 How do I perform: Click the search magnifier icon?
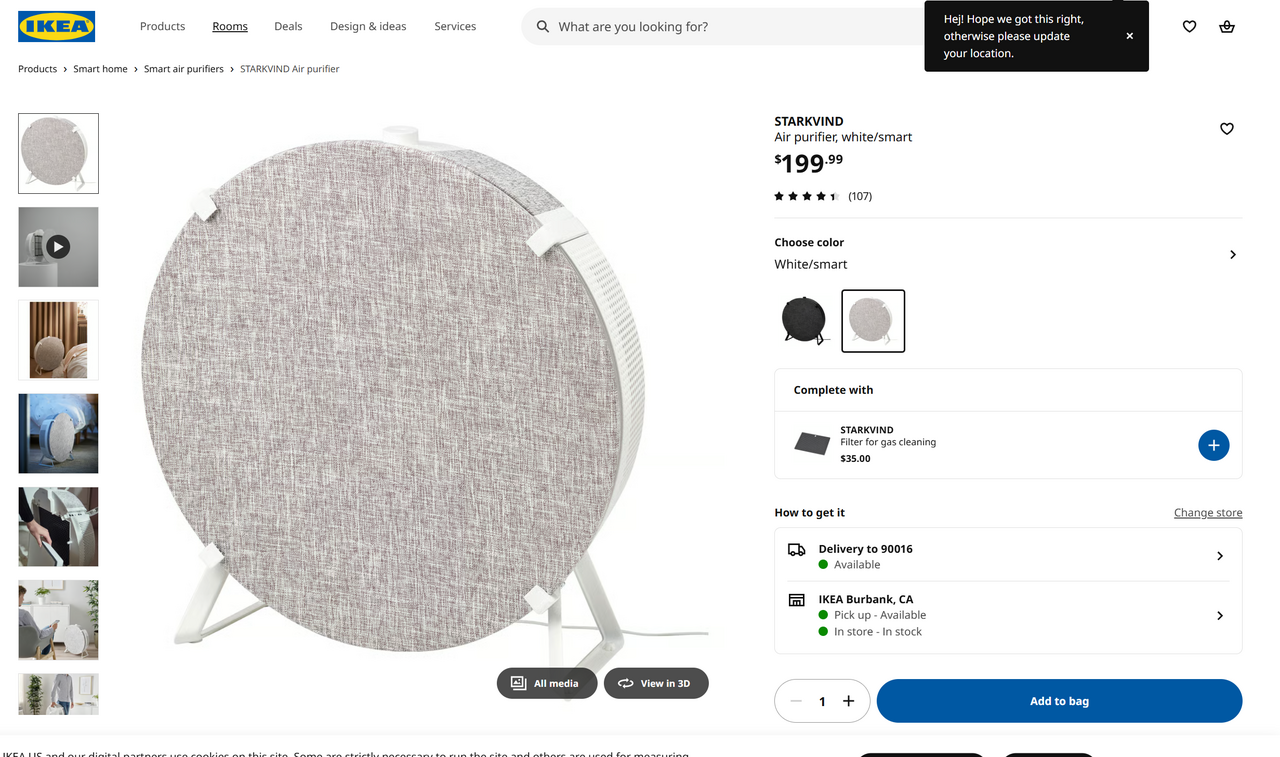543,27
